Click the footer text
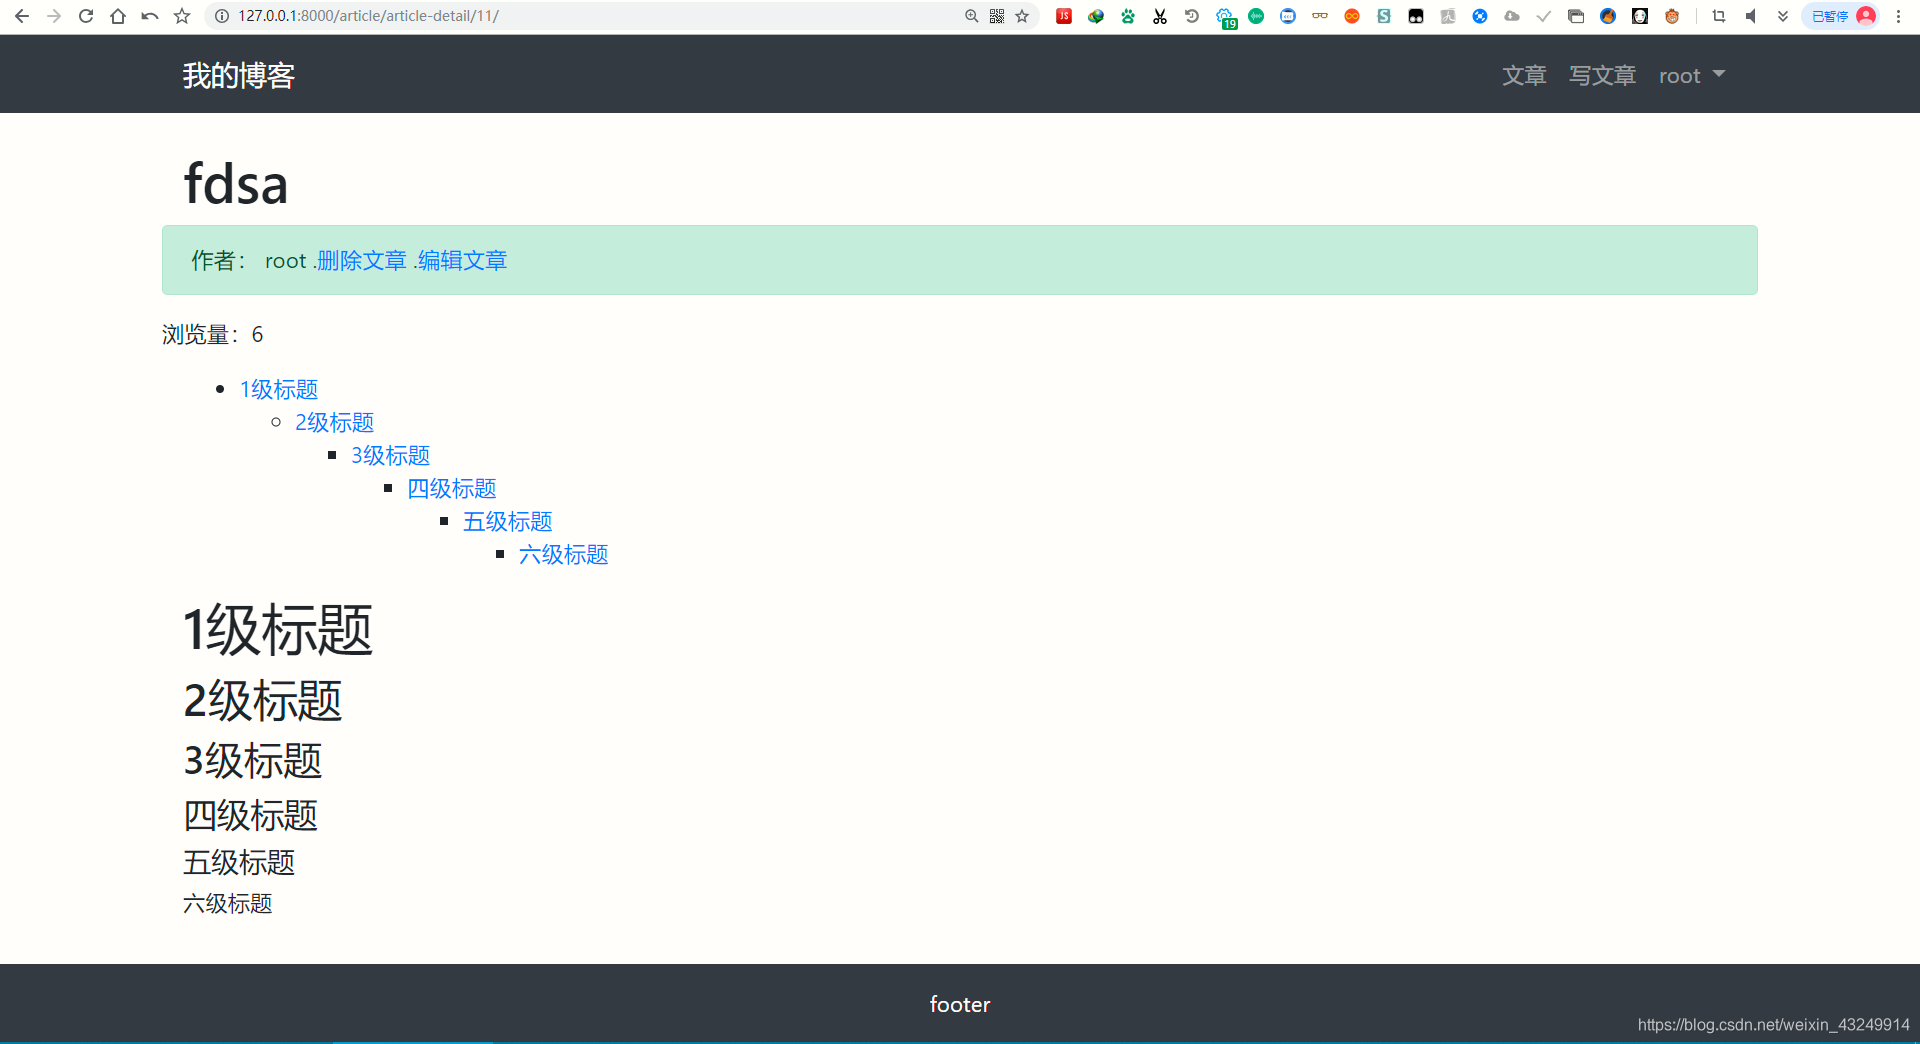The image size is (1920, 1044). click(x=960, y=1005)
